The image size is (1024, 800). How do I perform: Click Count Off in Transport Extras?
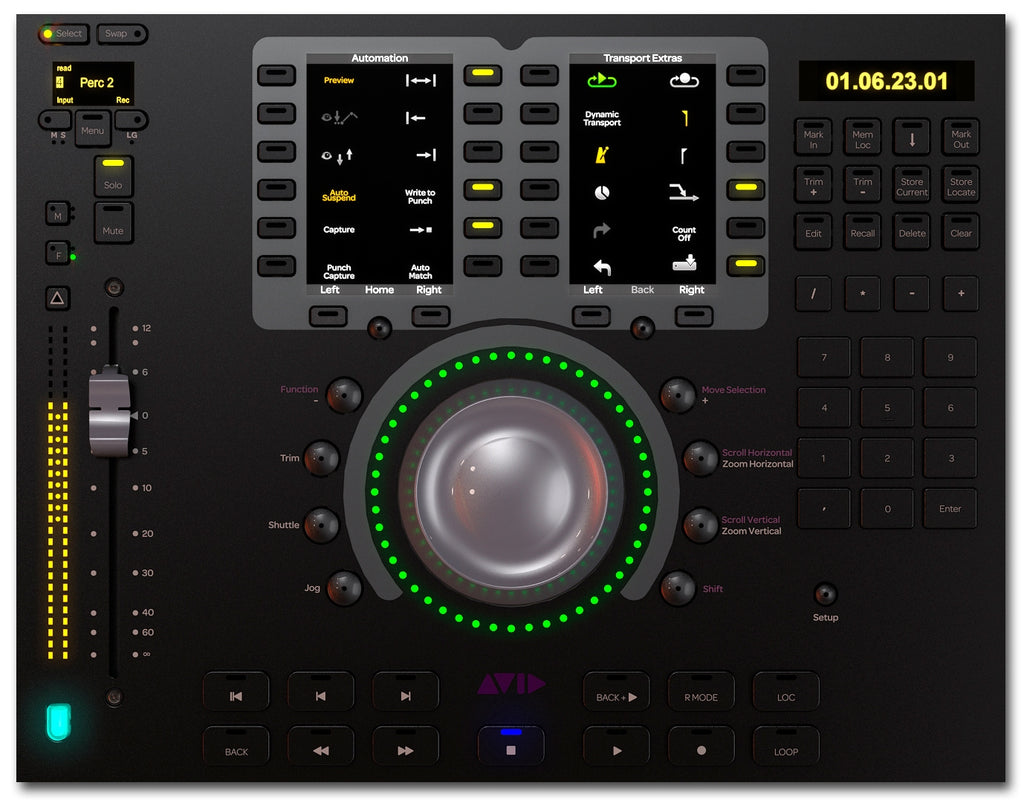coord(684,233)
